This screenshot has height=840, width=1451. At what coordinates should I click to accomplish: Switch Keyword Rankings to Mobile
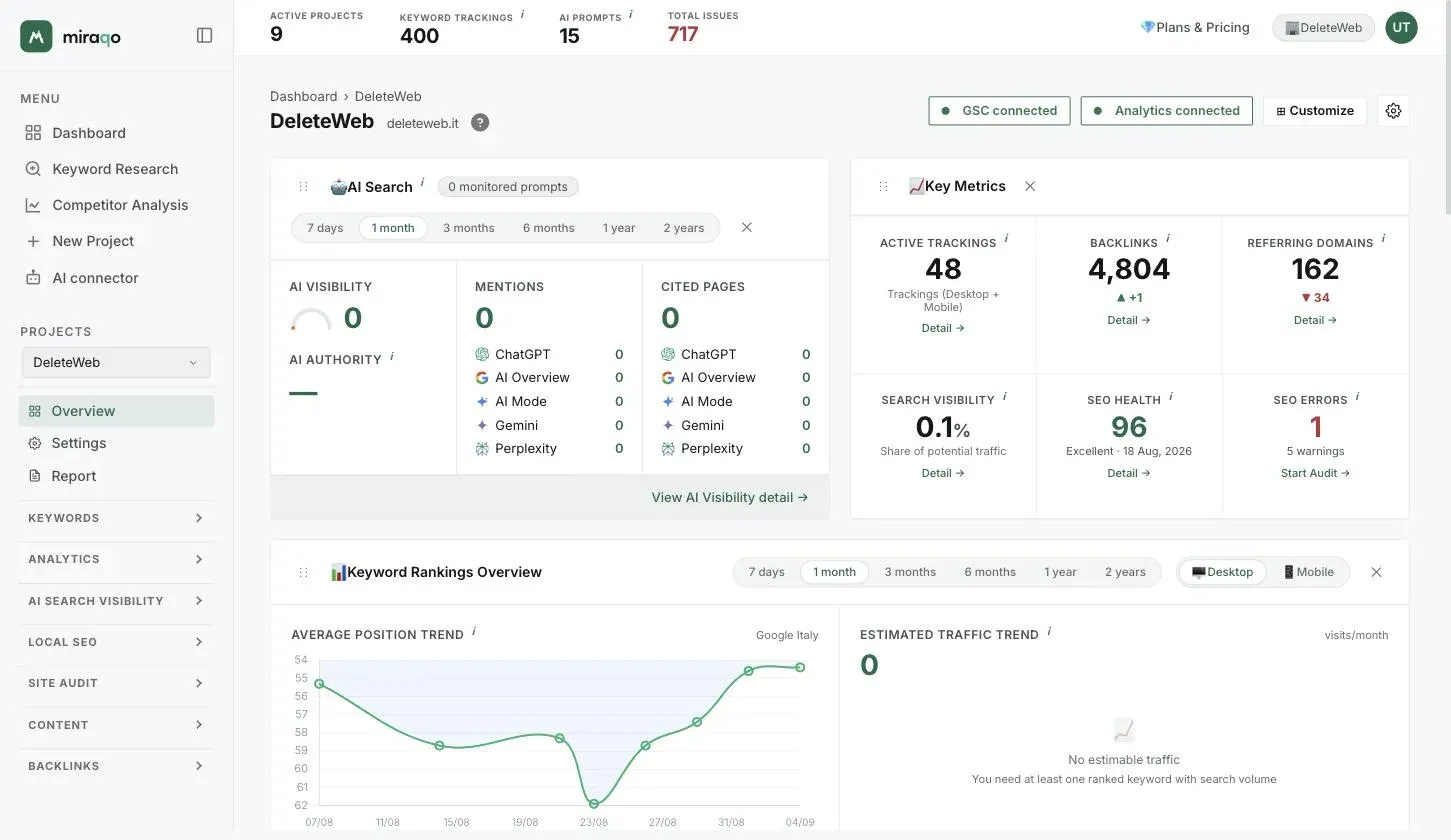tap(1308, 572)
